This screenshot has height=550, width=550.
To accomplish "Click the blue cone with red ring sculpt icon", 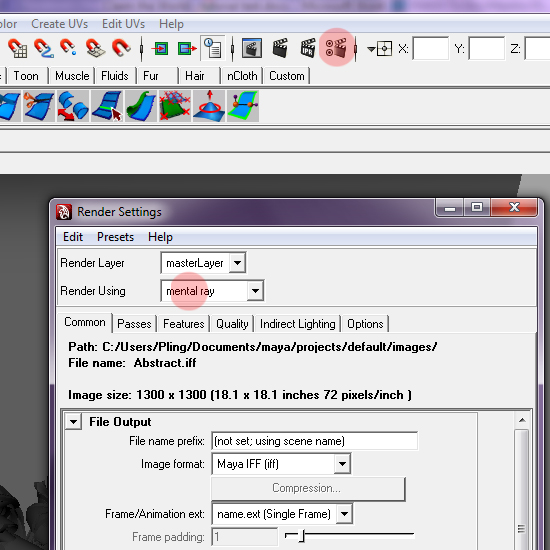I will coord(209,106).
